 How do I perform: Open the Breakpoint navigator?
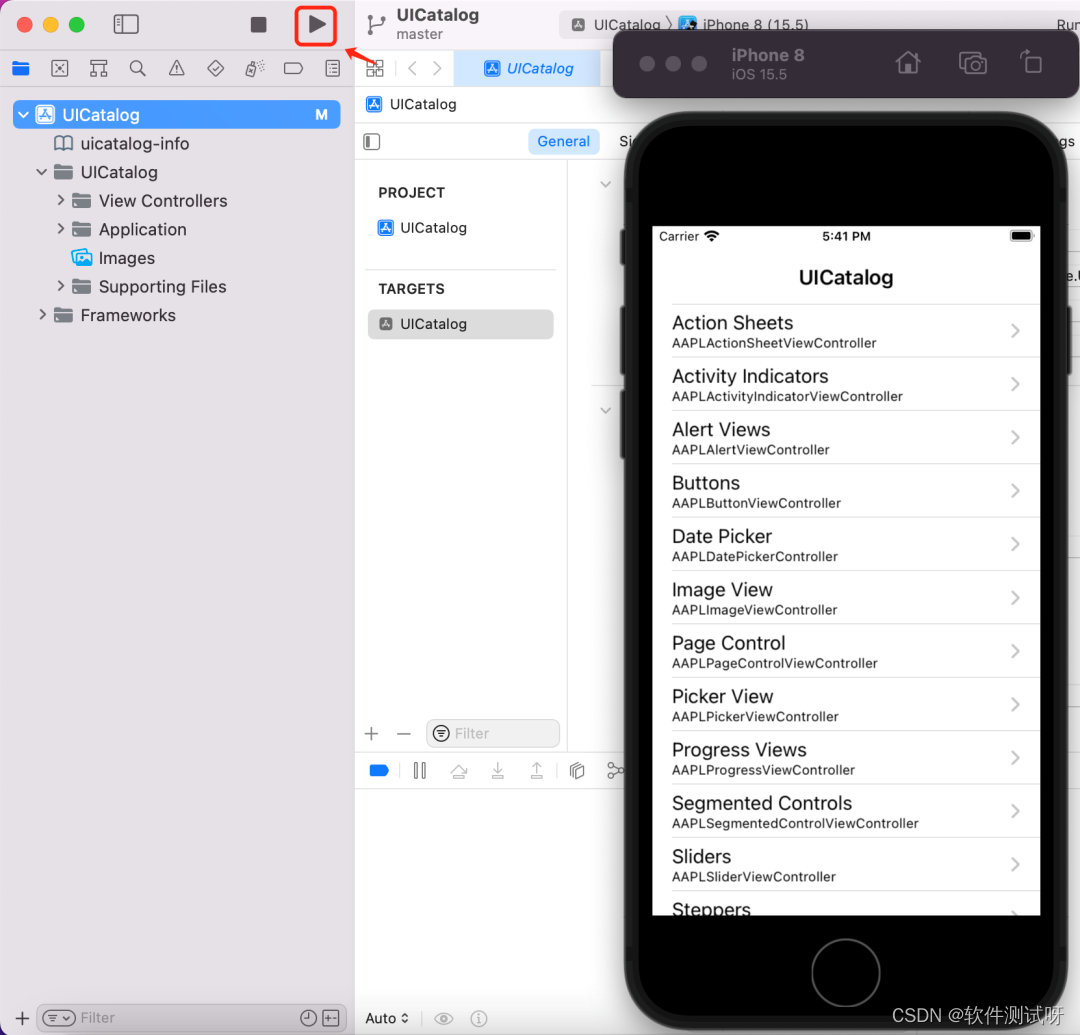click(293, 68)
